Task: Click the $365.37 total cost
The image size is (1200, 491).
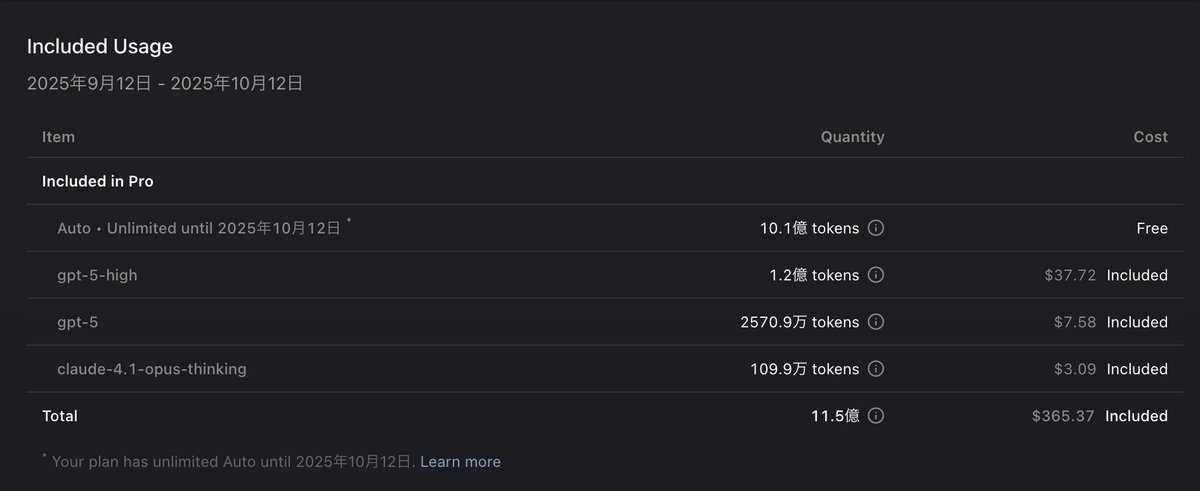Action: pyautogui.click(x=1063, y=416)
